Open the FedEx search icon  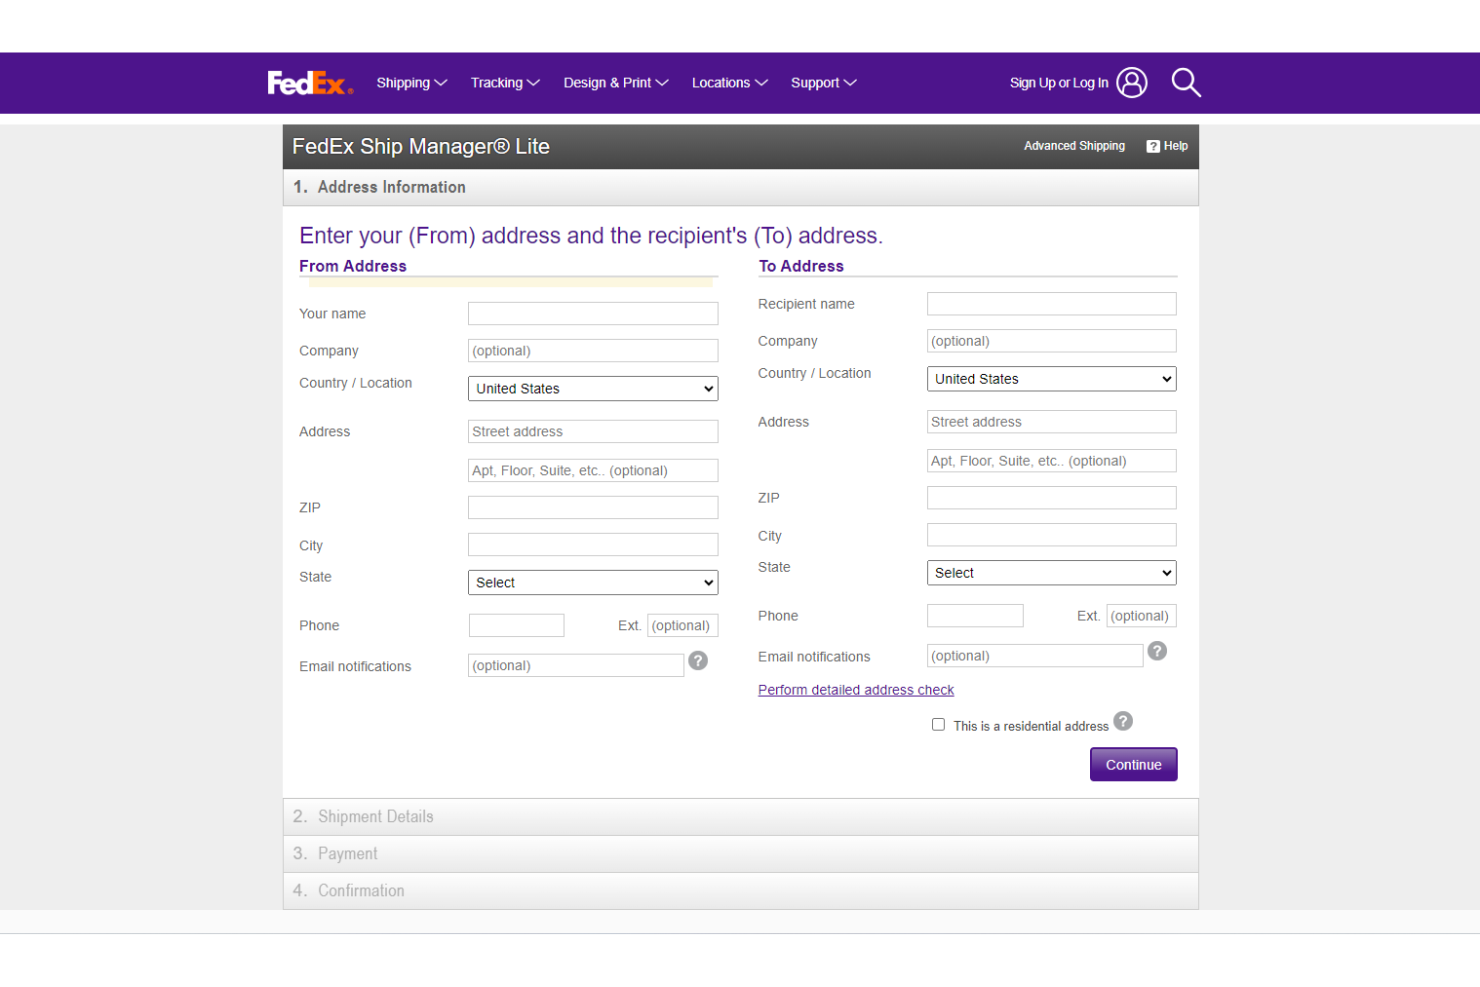1186,82
